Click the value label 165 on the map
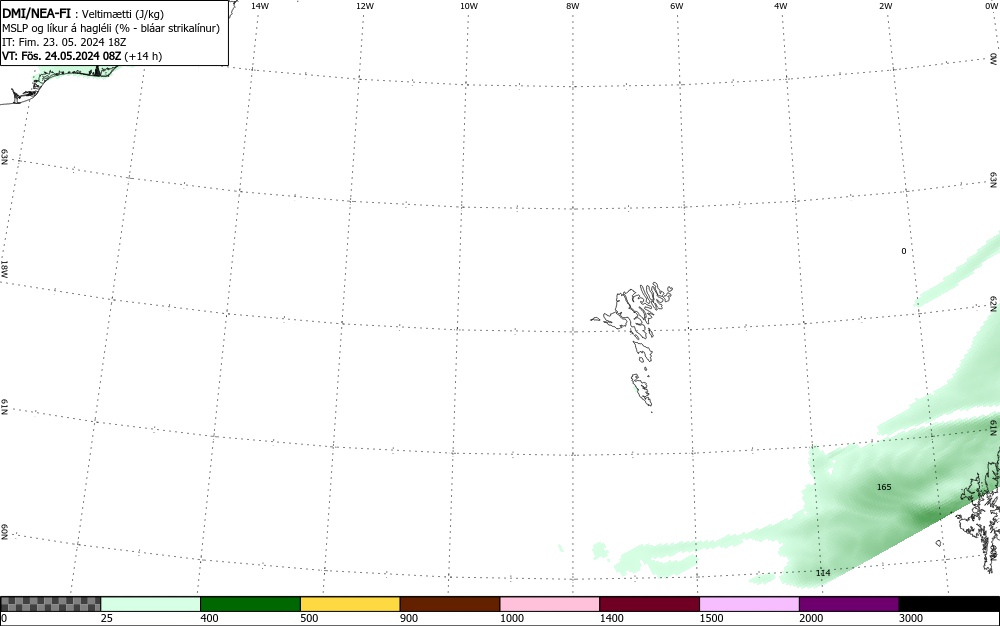This screenshot has width=1000, height=626. 884,487
